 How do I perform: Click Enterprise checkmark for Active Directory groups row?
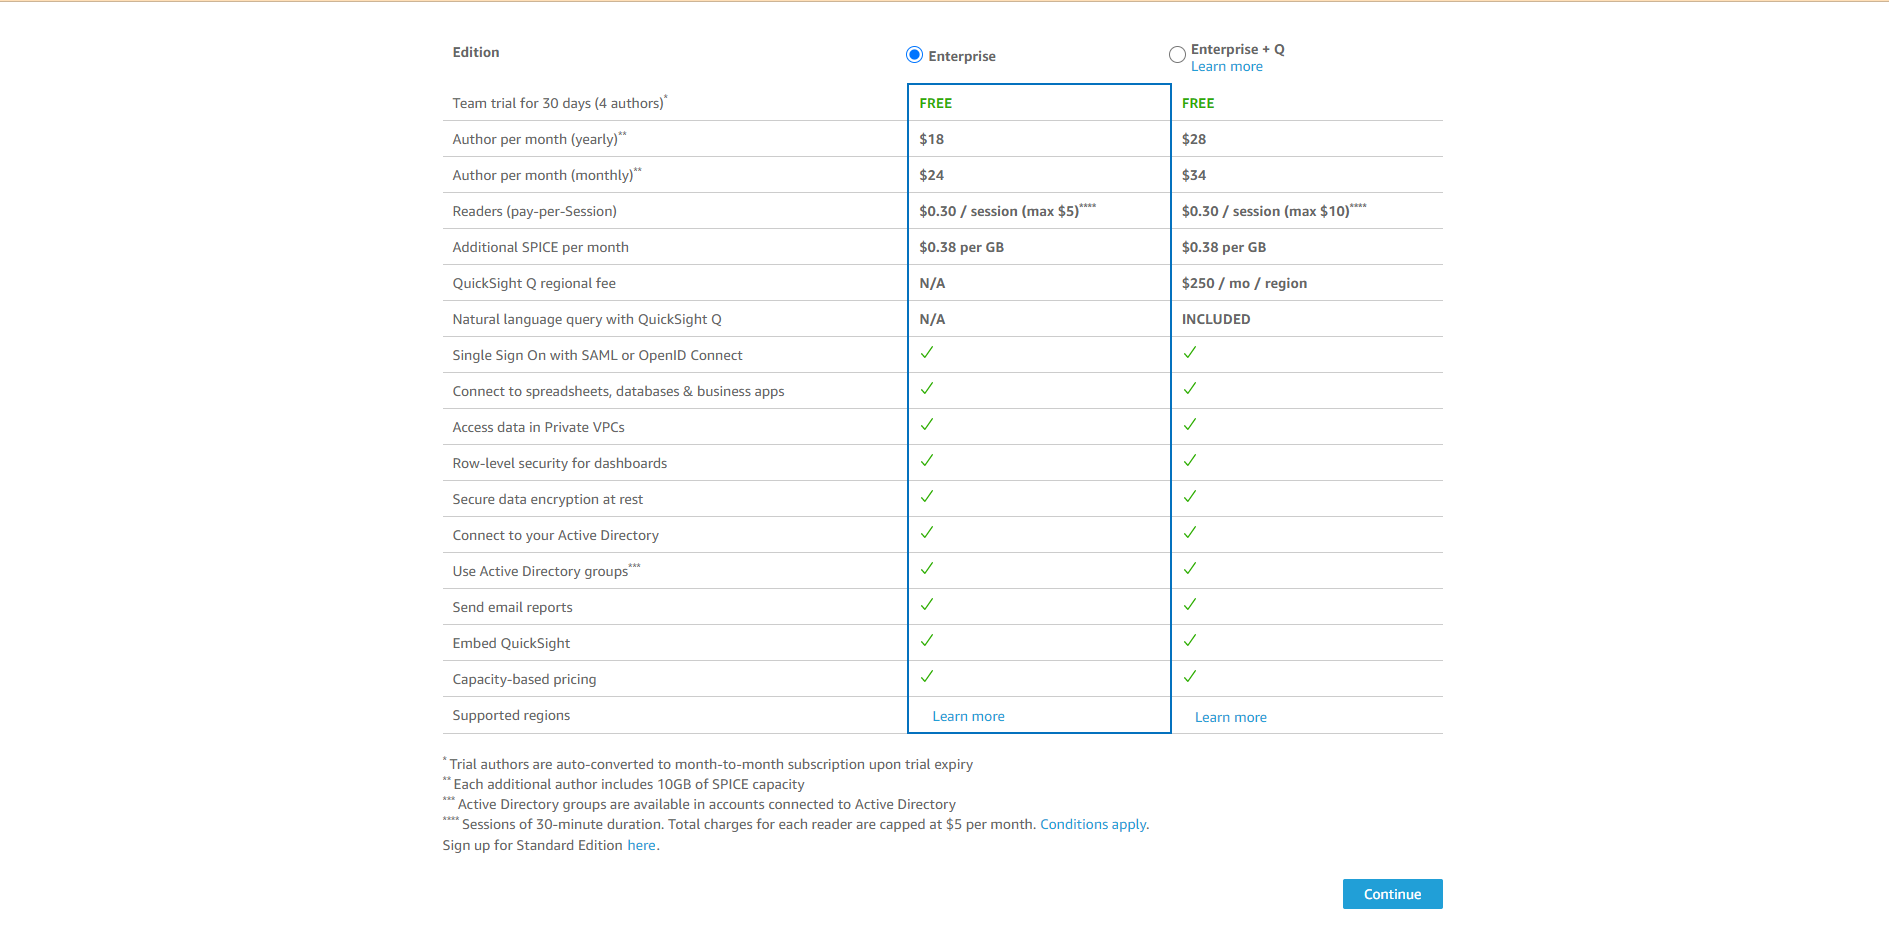pos(927,568)
